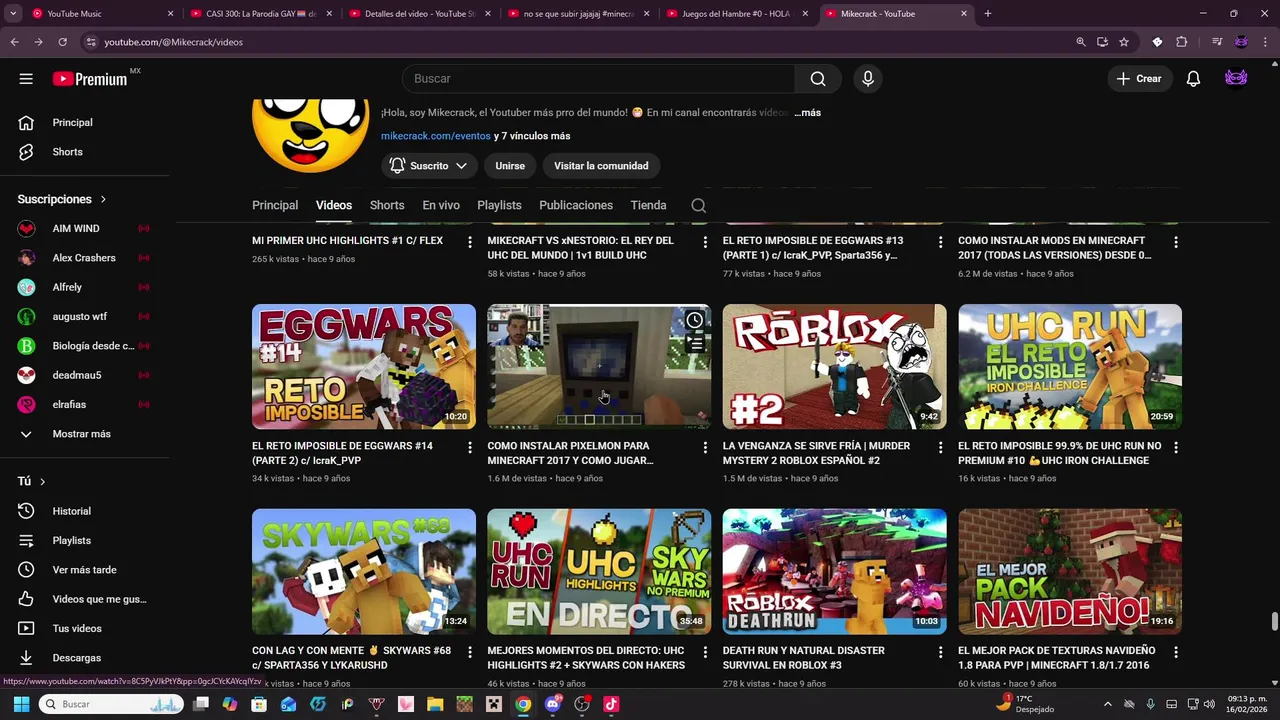Image resolution: width=1280 pixels, height=720 pixels.
Task: Open the Playlists channel tab
Action: [x=499, y=205]
